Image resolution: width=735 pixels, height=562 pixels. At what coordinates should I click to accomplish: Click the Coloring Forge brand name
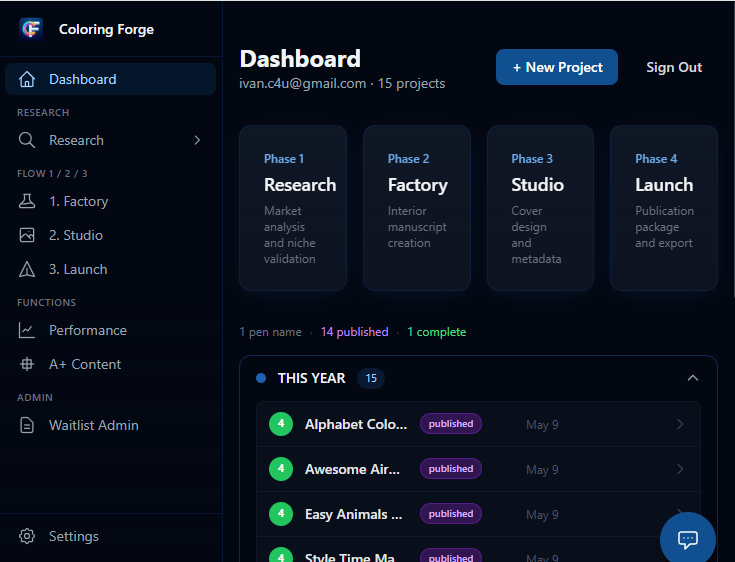click(106, 29)
